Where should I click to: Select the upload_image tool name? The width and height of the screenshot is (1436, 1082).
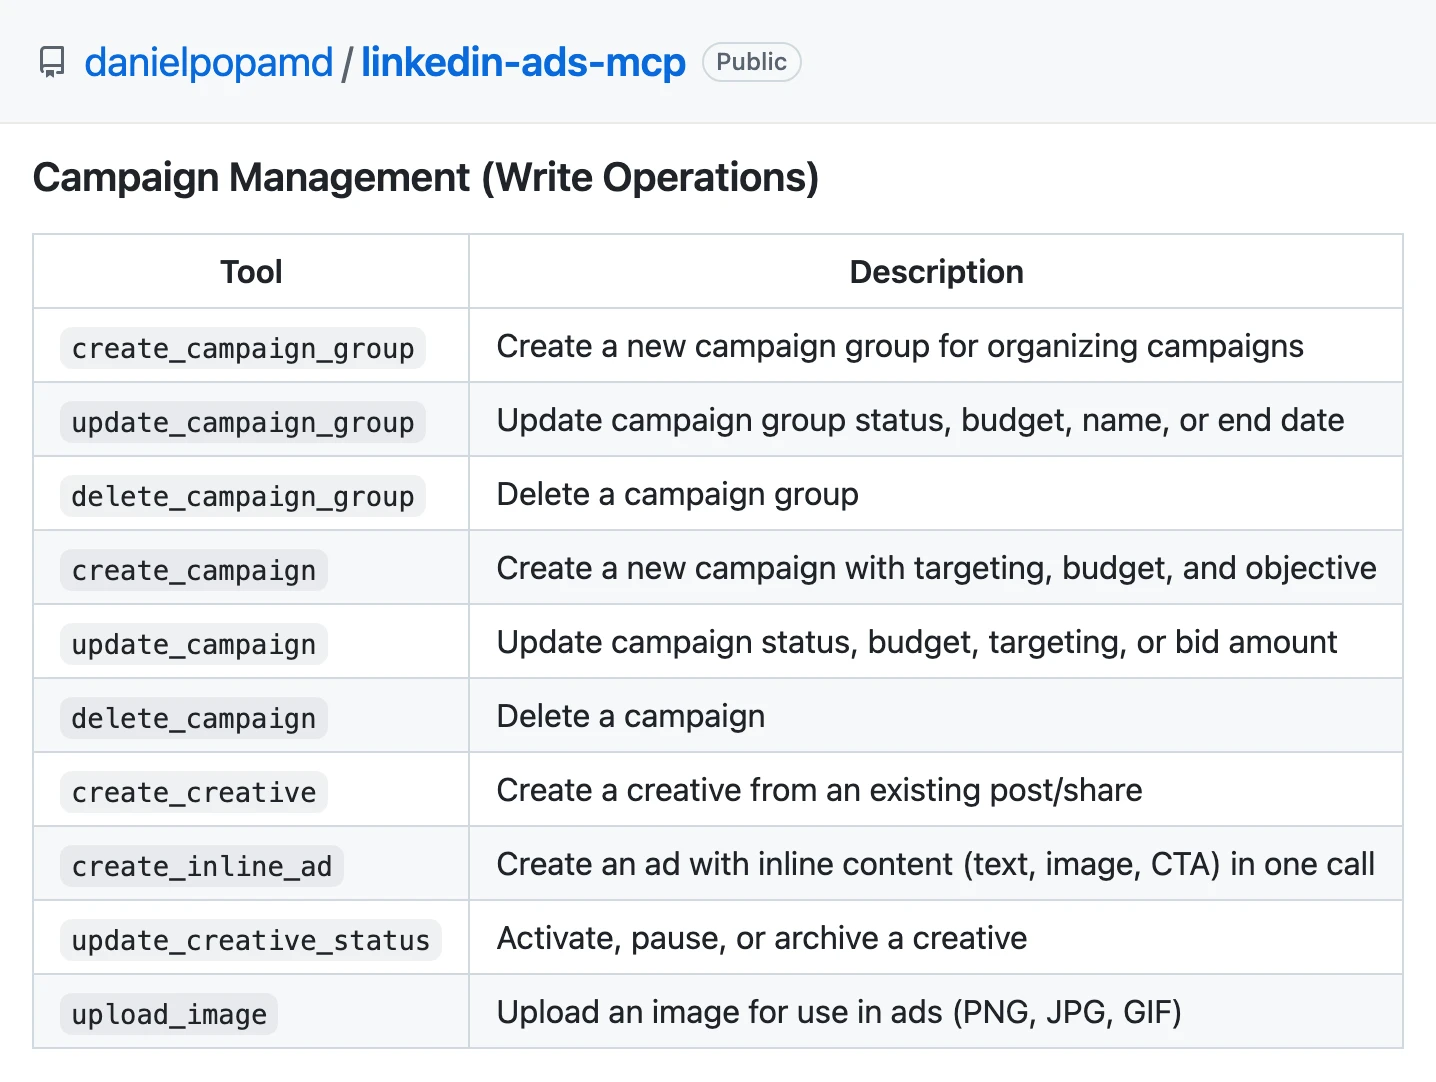[169, 1014]
